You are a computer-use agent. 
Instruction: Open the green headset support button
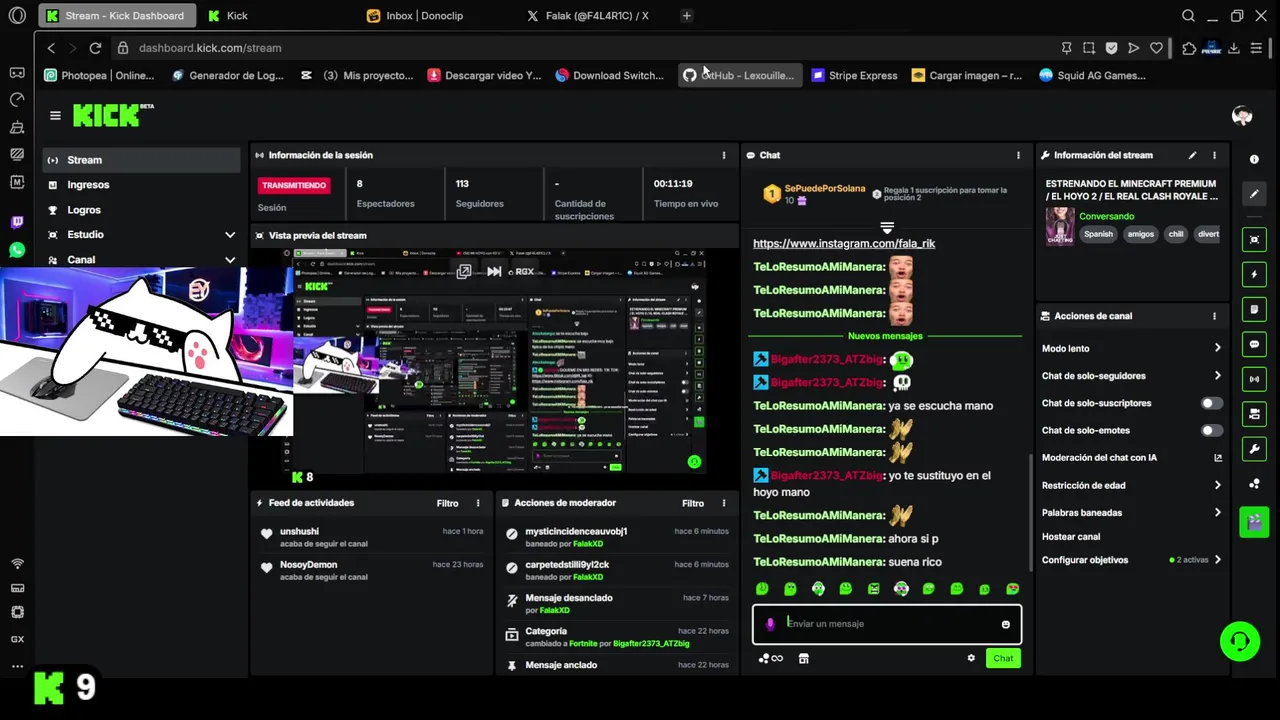[1240, 641]
